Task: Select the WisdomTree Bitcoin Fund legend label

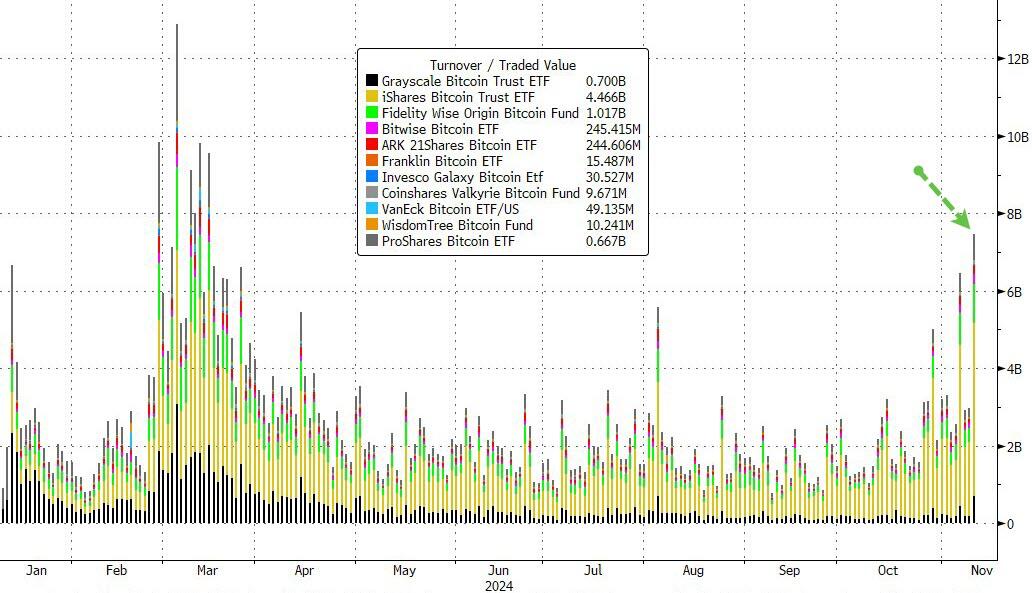Action: click(x=457, y=225)
